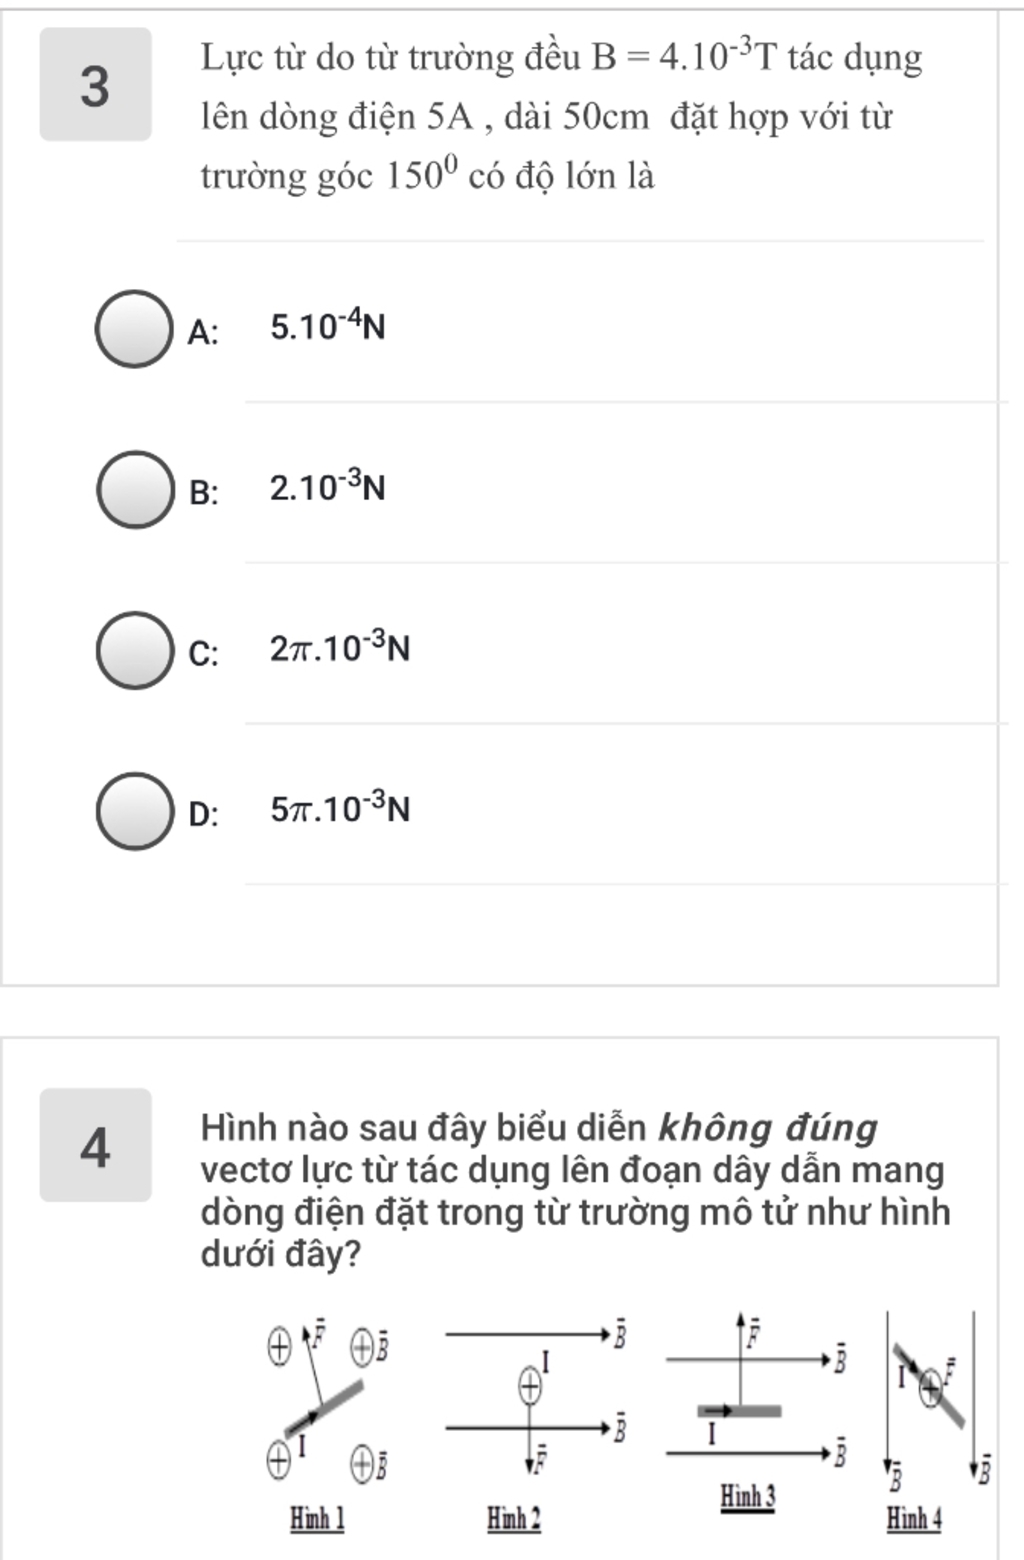Click the answer text 5π.10⁻³N
This screenshot has height=1560, width=1024.
(340, 808)
